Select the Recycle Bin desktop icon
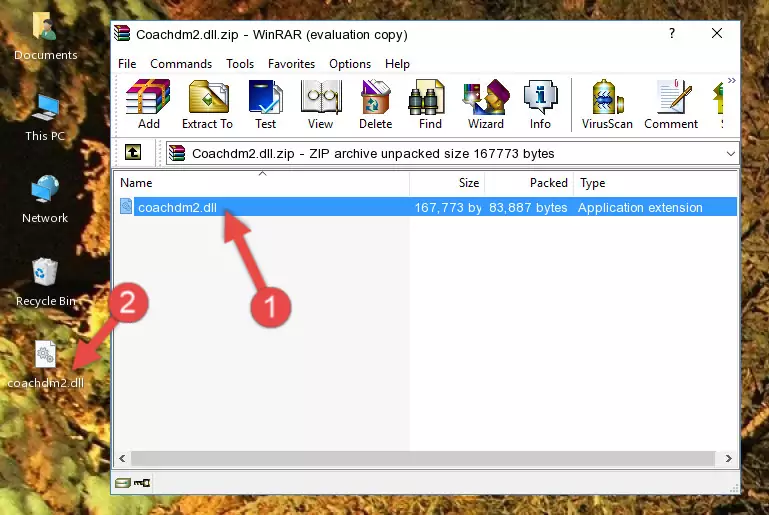This screenshot has height=515, width=769. pyautogui.click(x=45, y=282)
